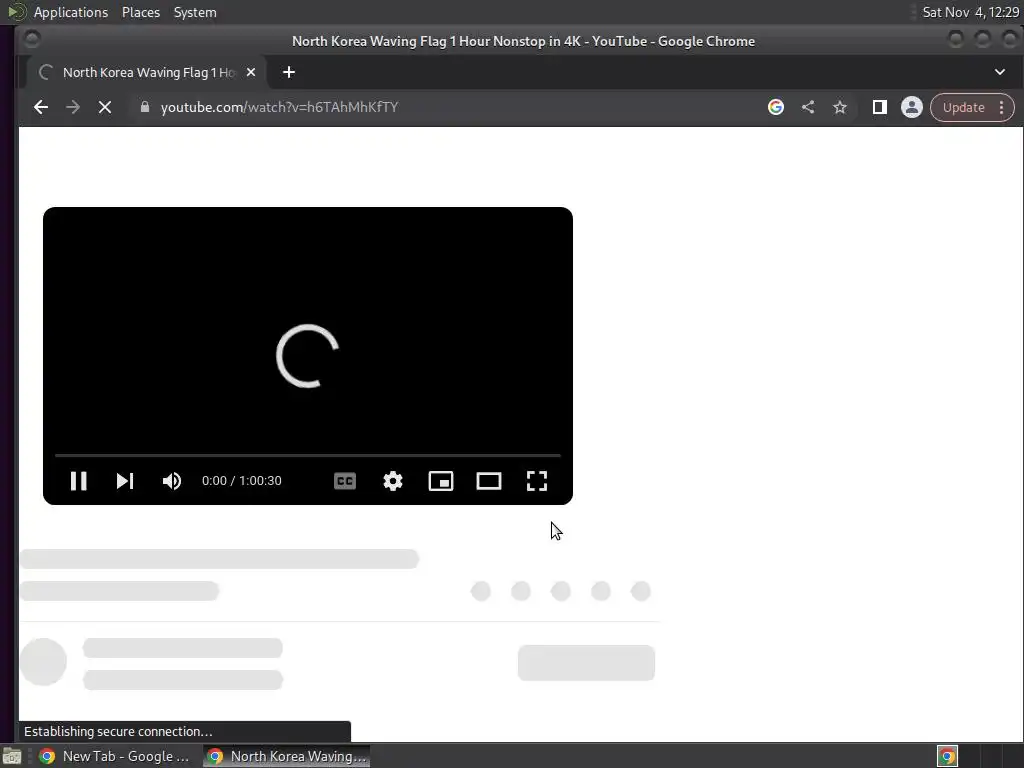Bookmark this tab with star

[840, 107]
